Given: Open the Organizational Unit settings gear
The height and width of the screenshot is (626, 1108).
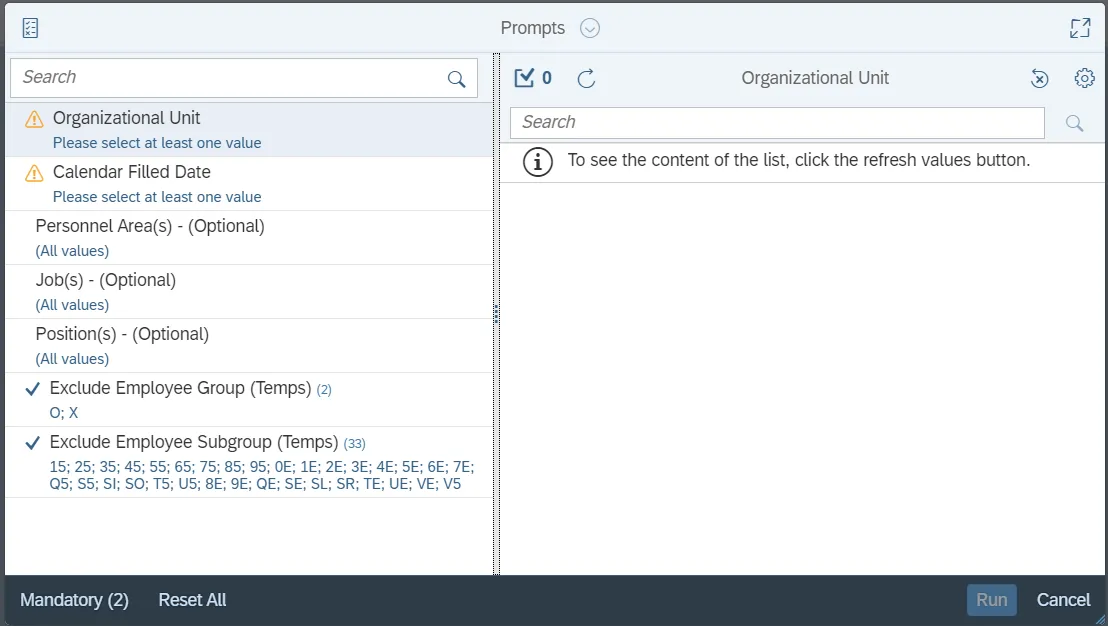Looking at the screenshot, I should 1084,78.
